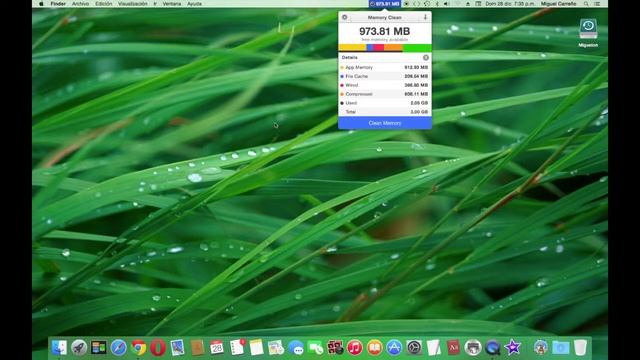Open Maps in the Dock
The height and width of the screenshot is (360, 640).
[x=276, y=347]
